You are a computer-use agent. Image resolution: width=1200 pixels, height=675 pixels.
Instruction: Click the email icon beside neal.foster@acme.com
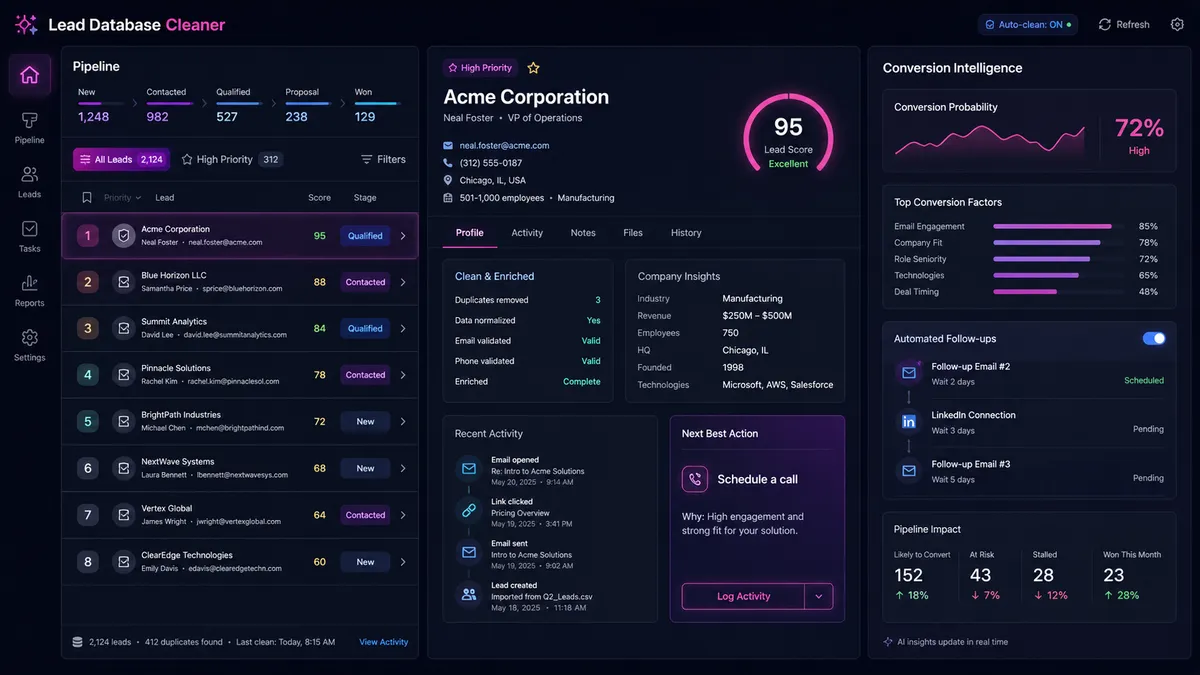pyautogui.click(x=448, y=145)
